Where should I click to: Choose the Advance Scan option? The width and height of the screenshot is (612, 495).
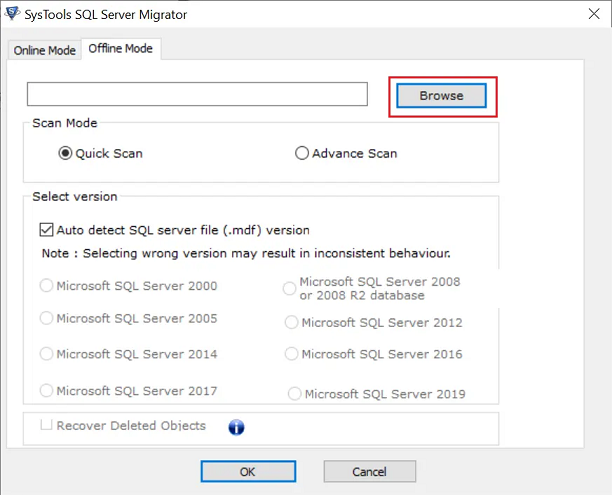(x=302, y=153)
